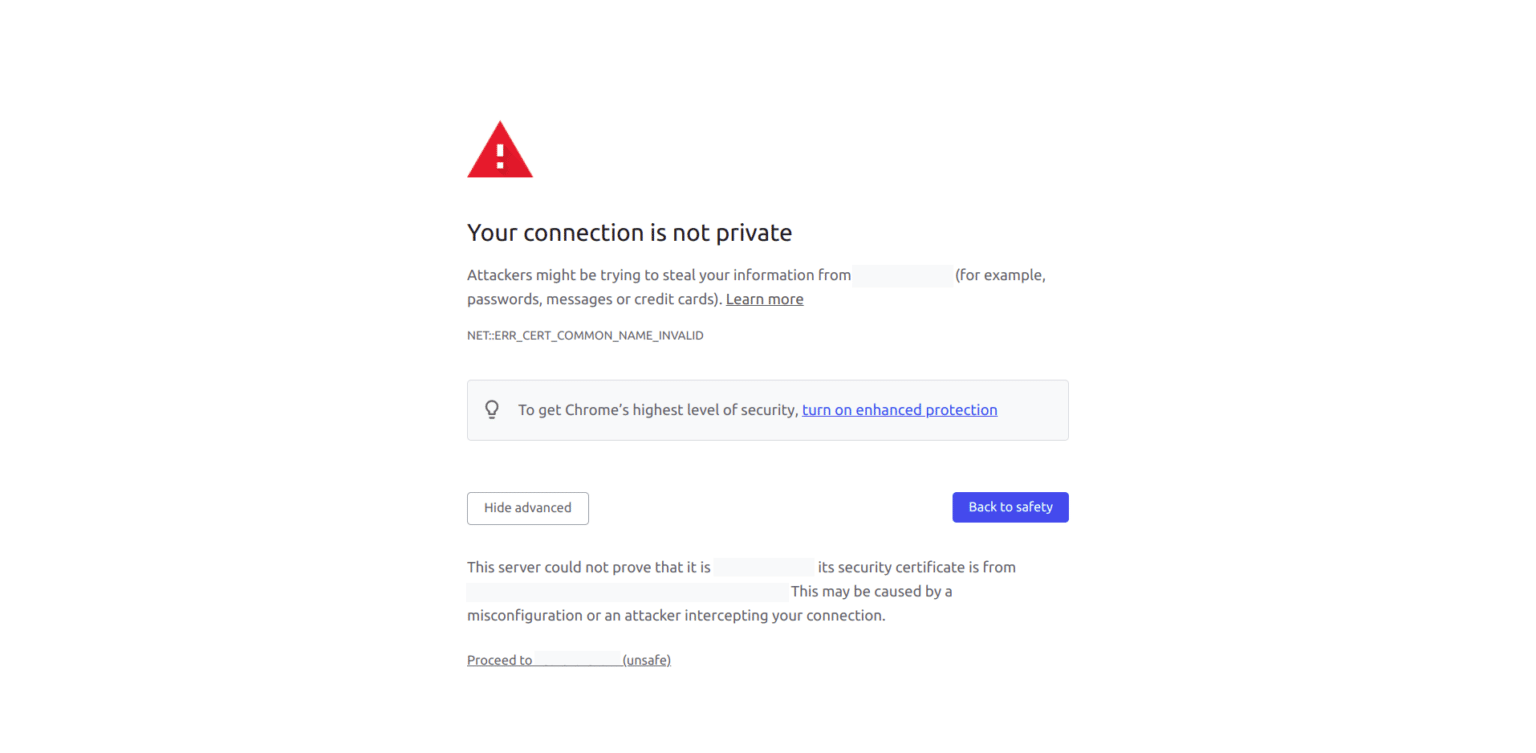Open the Learn more link
1536x753 pixels.
(764, 298)
